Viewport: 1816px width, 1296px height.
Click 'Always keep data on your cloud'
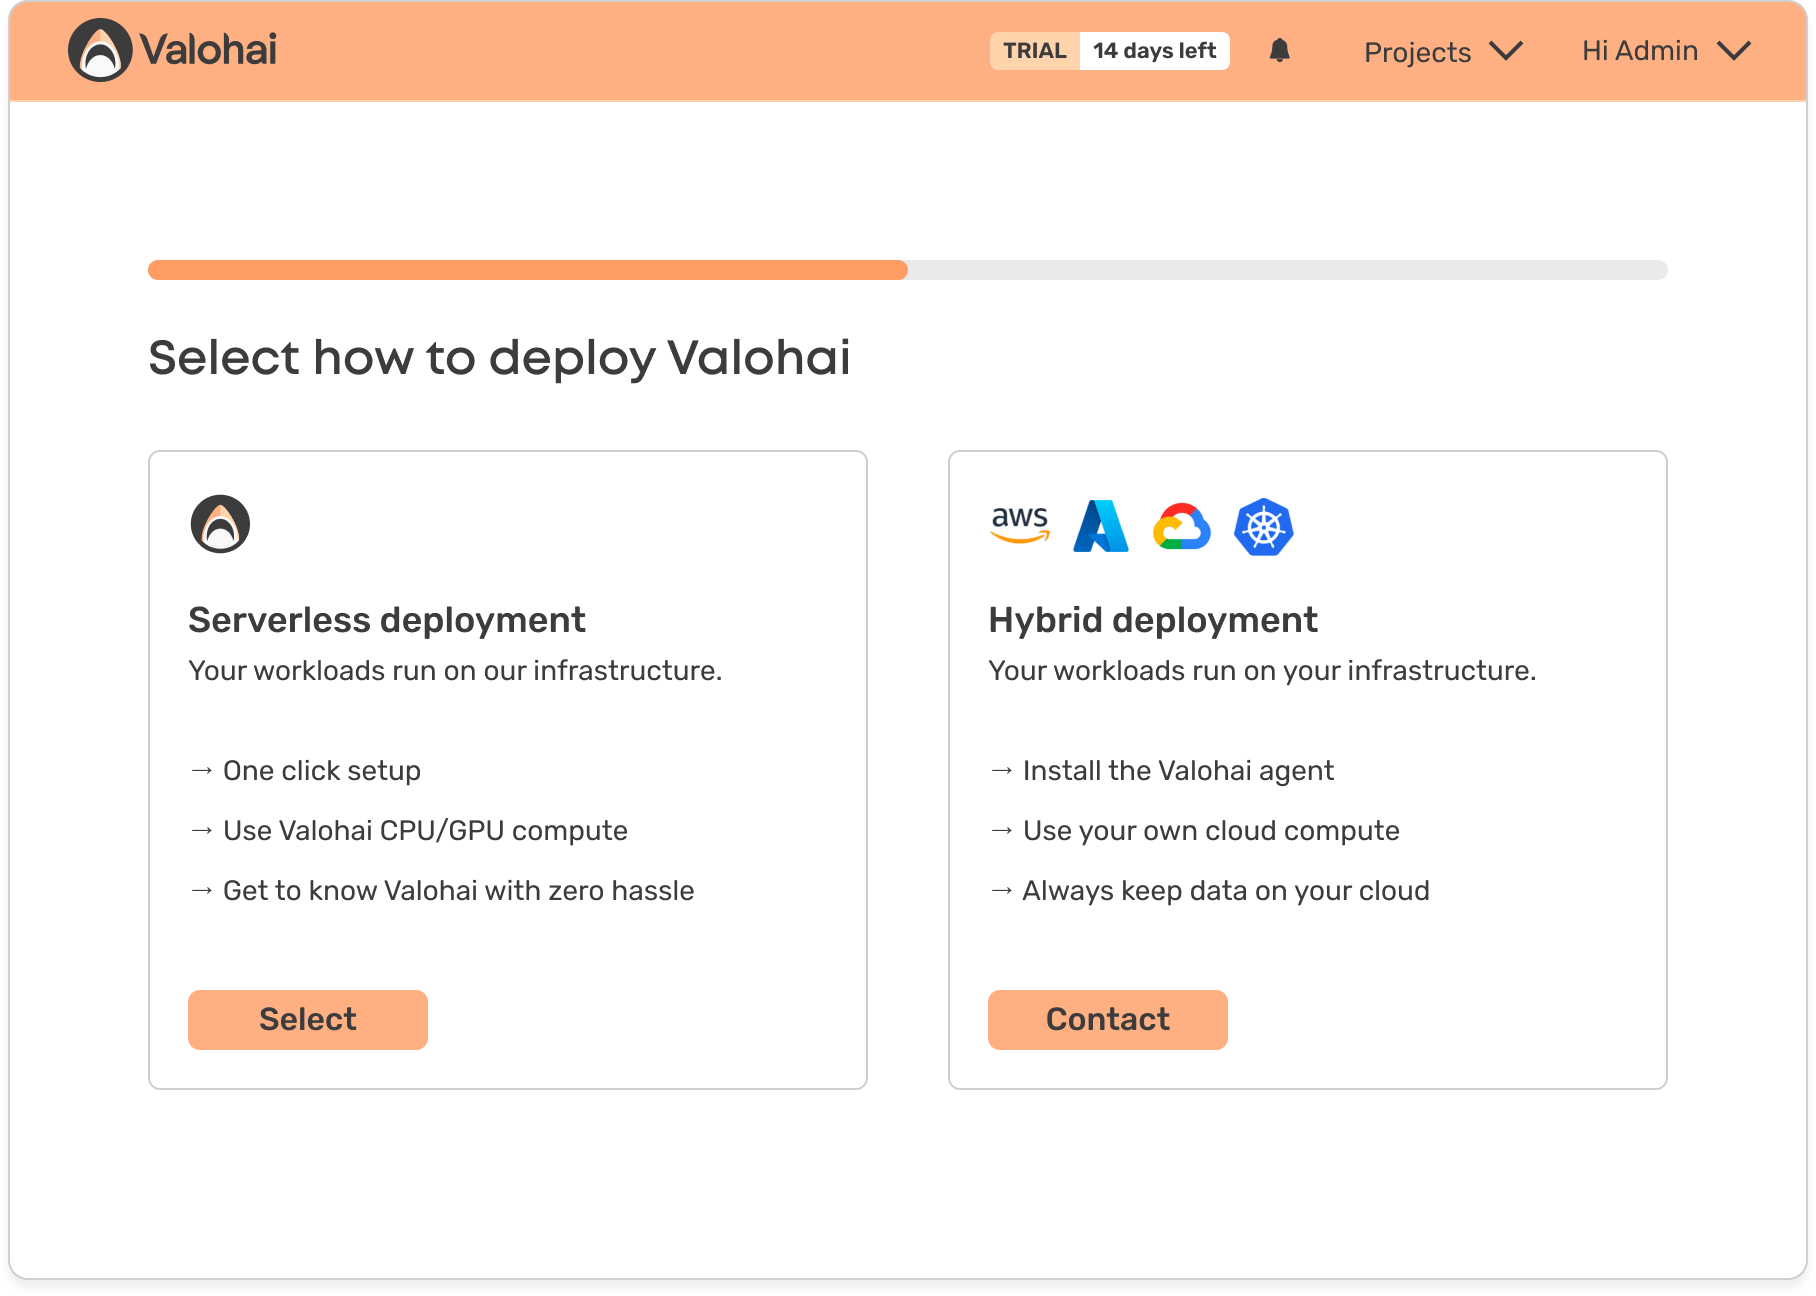(1210, 891)
